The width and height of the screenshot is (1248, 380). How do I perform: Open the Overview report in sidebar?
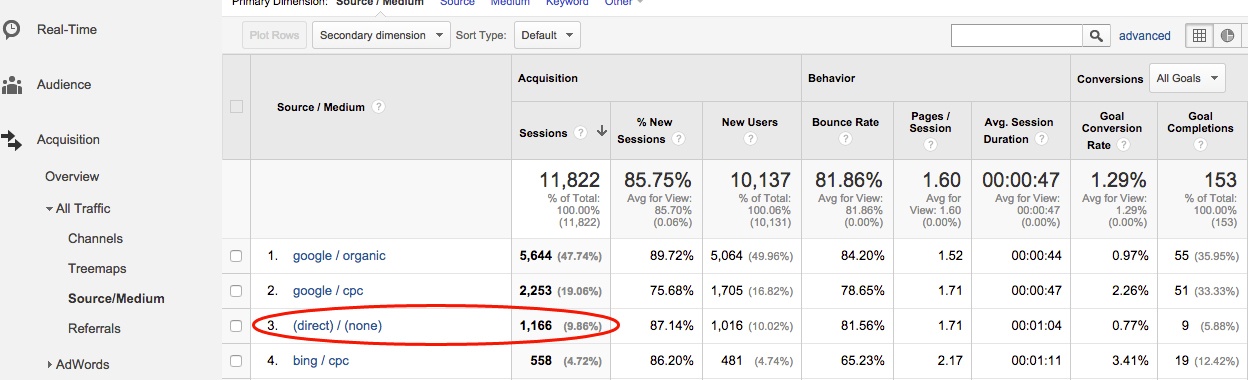[x=72, y=177]
